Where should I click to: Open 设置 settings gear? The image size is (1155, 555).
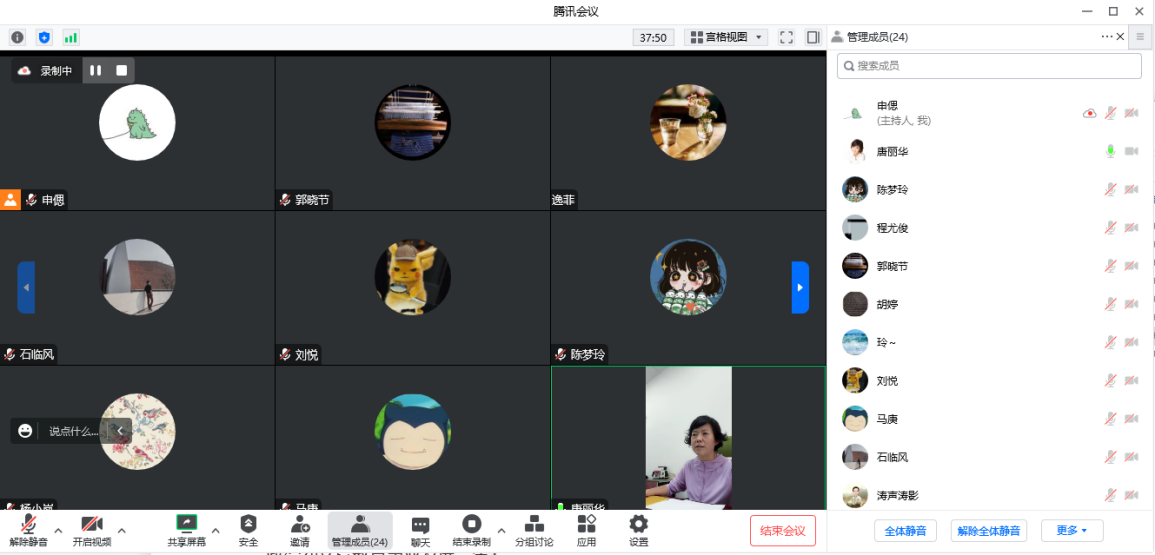click(638, 529)
